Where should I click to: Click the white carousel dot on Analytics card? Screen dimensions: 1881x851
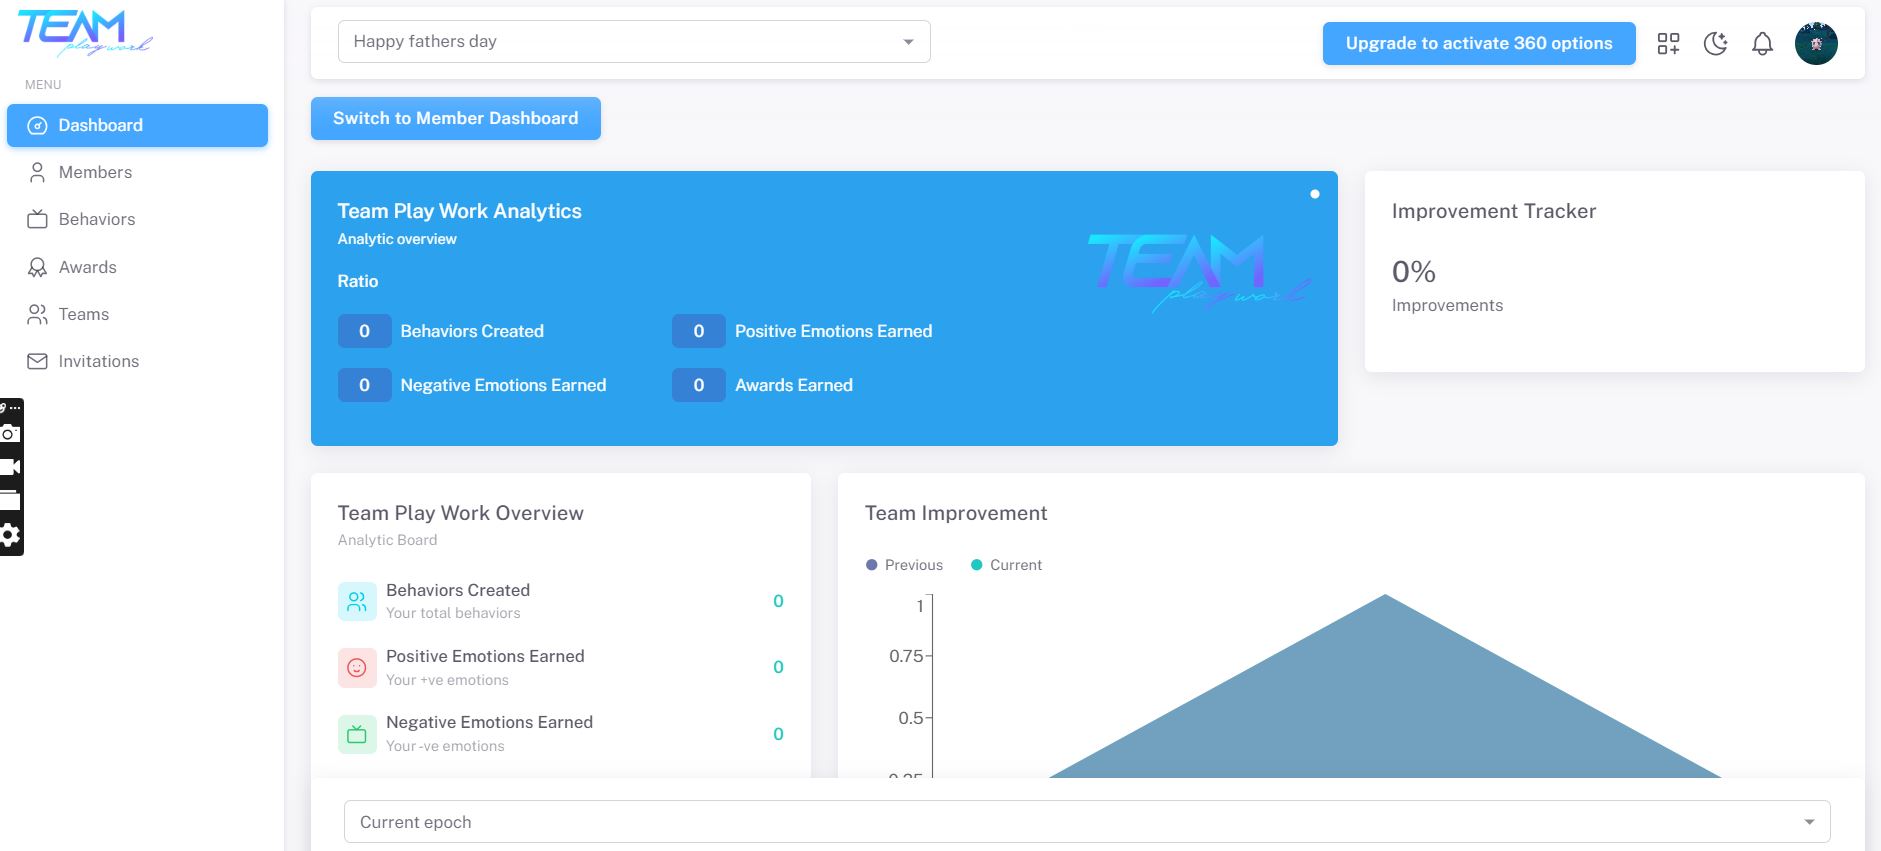tap(1315, 194)
